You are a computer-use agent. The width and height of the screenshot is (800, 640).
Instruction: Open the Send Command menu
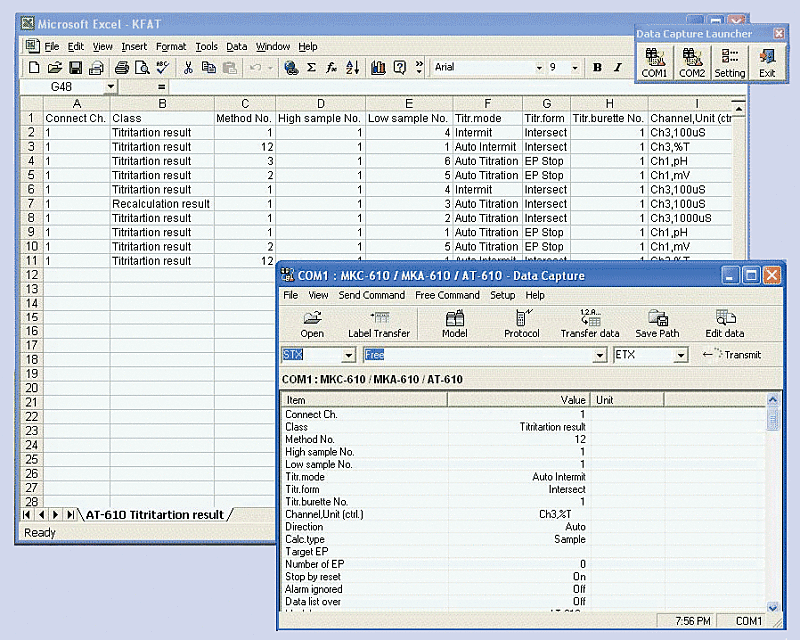coord(371,295)
